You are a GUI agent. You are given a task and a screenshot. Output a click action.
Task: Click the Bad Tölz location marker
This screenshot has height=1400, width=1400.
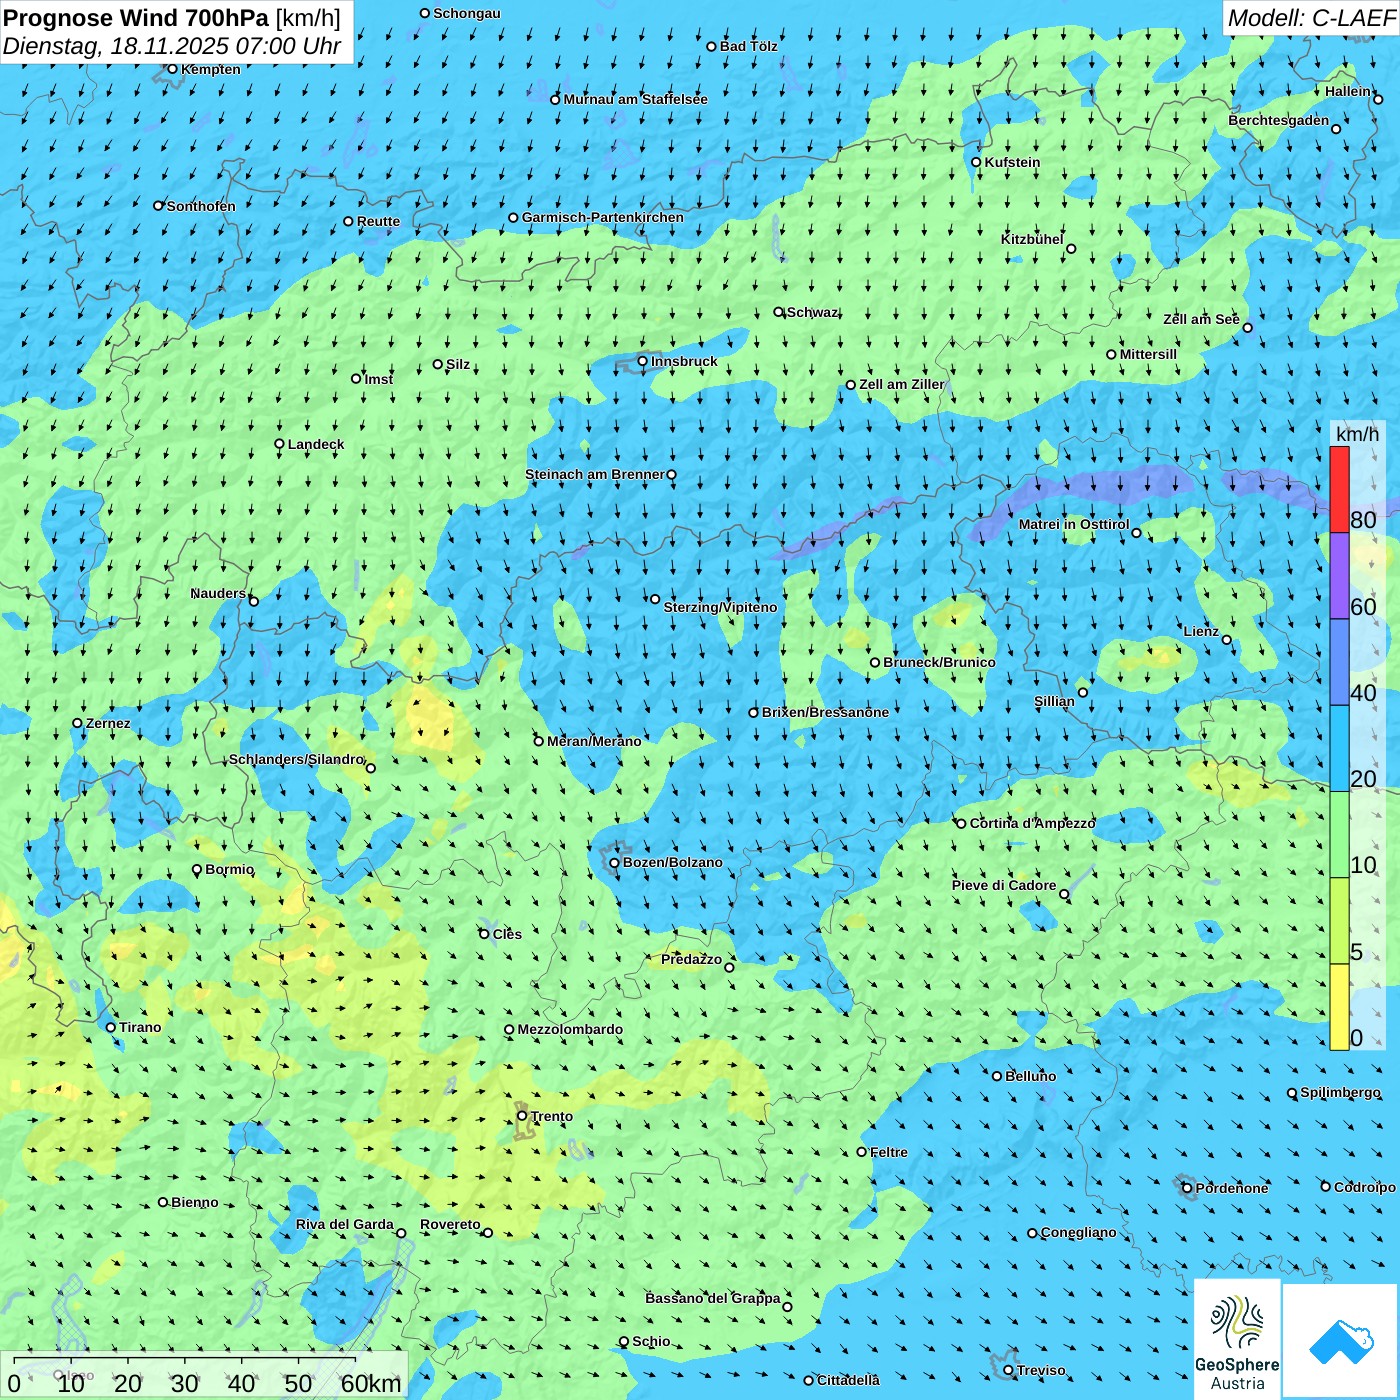712,46
